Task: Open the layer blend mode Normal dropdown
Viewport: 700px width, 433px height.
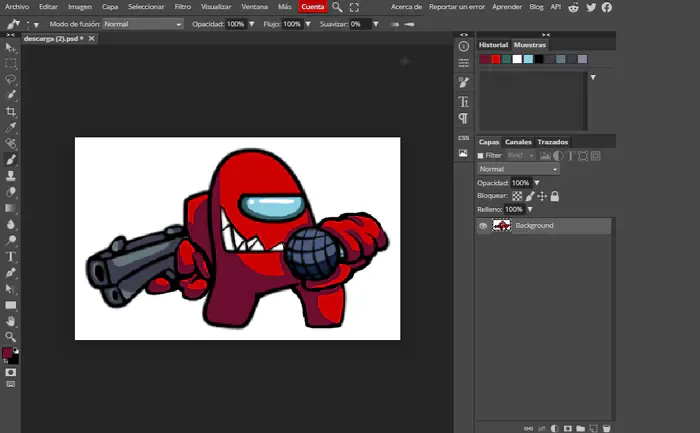Action: [518, 169]
